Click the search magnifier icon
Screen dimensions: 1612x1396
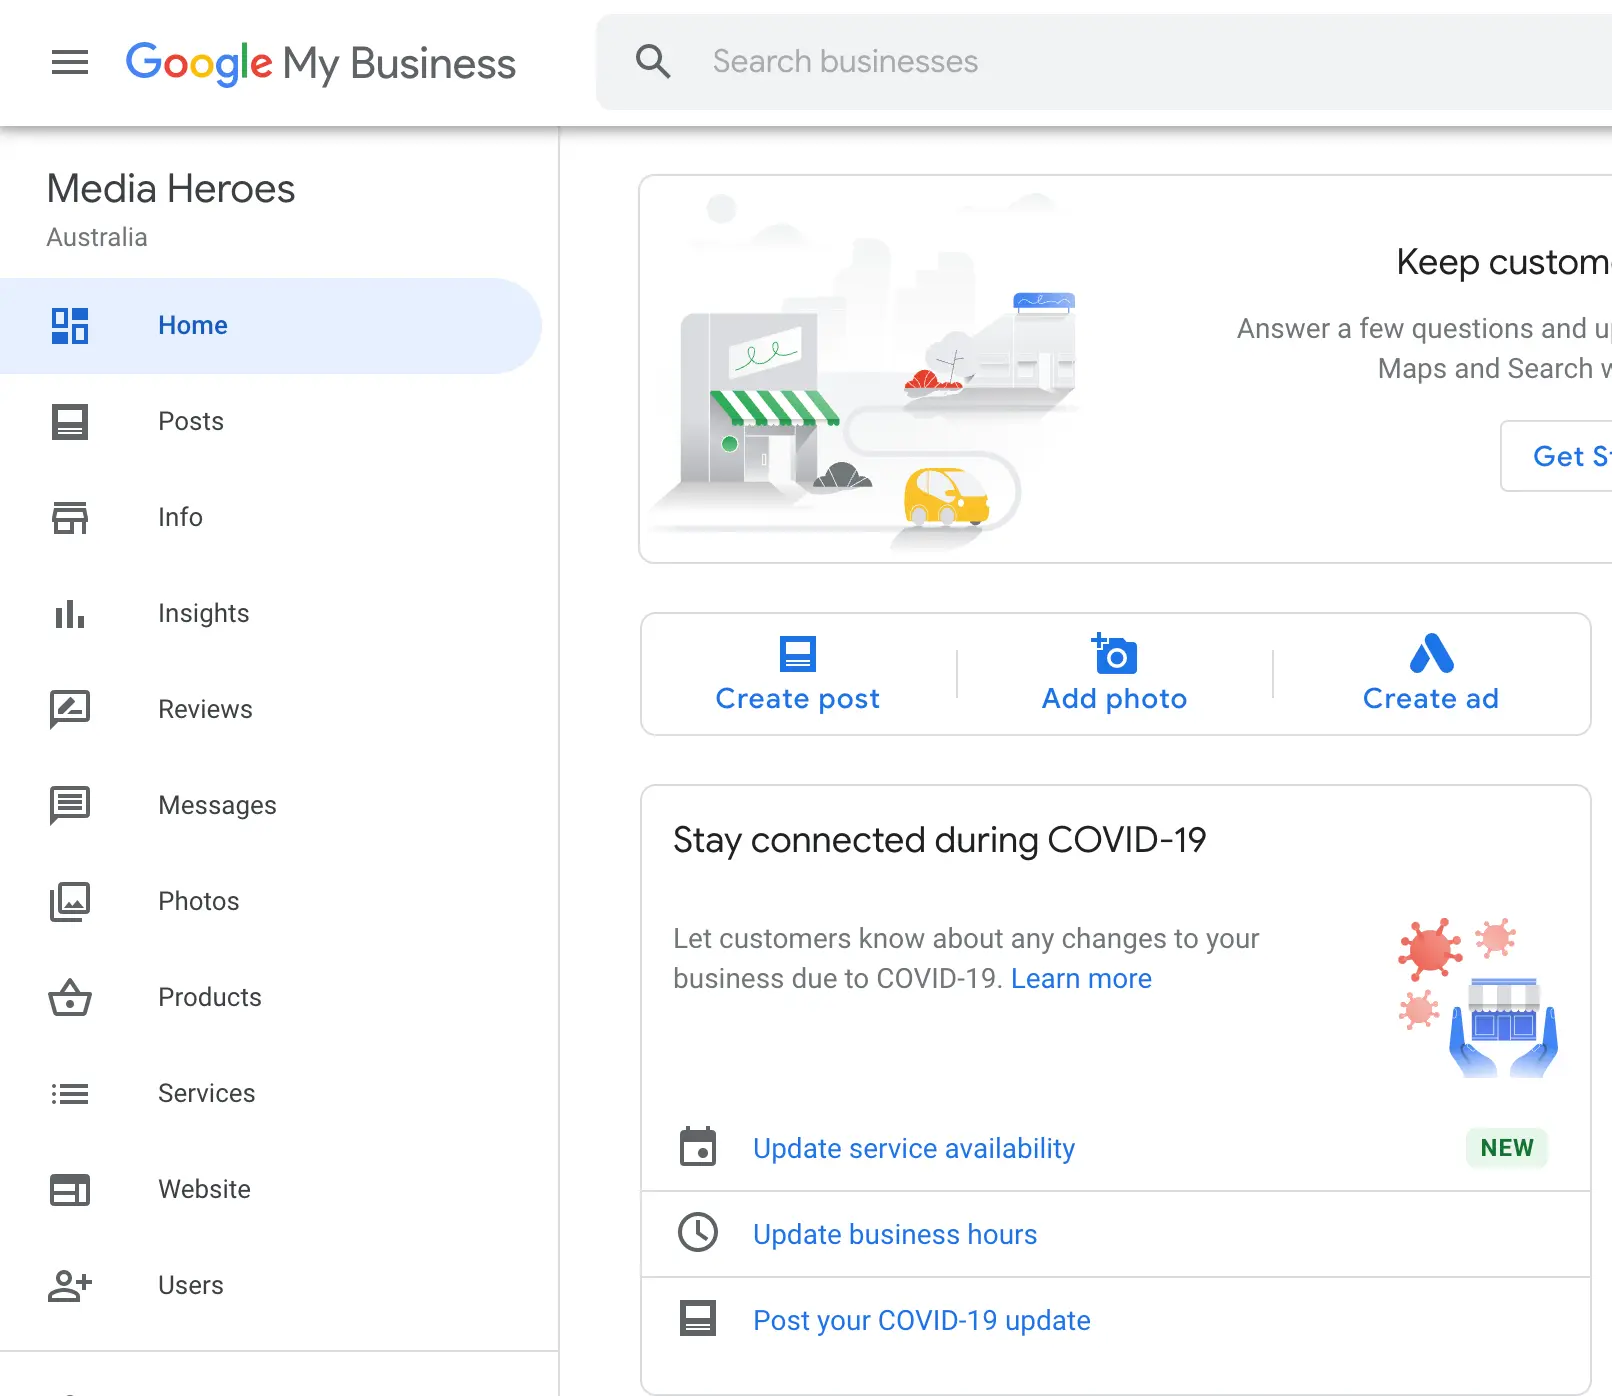click(653, 61)
